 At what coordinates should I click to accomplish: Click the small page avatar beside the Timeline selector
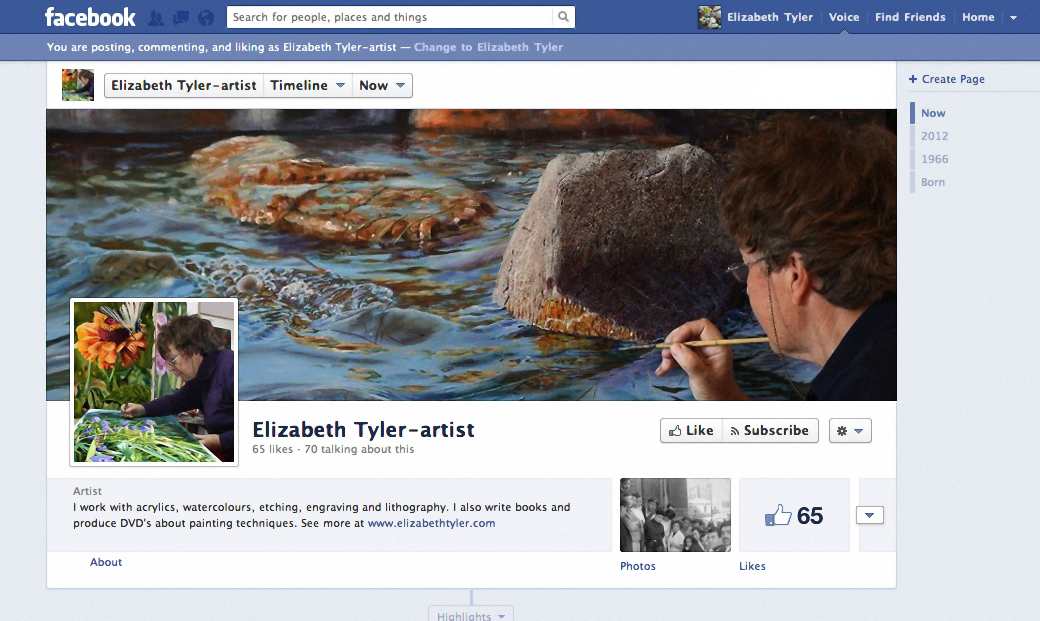(77, 85)
